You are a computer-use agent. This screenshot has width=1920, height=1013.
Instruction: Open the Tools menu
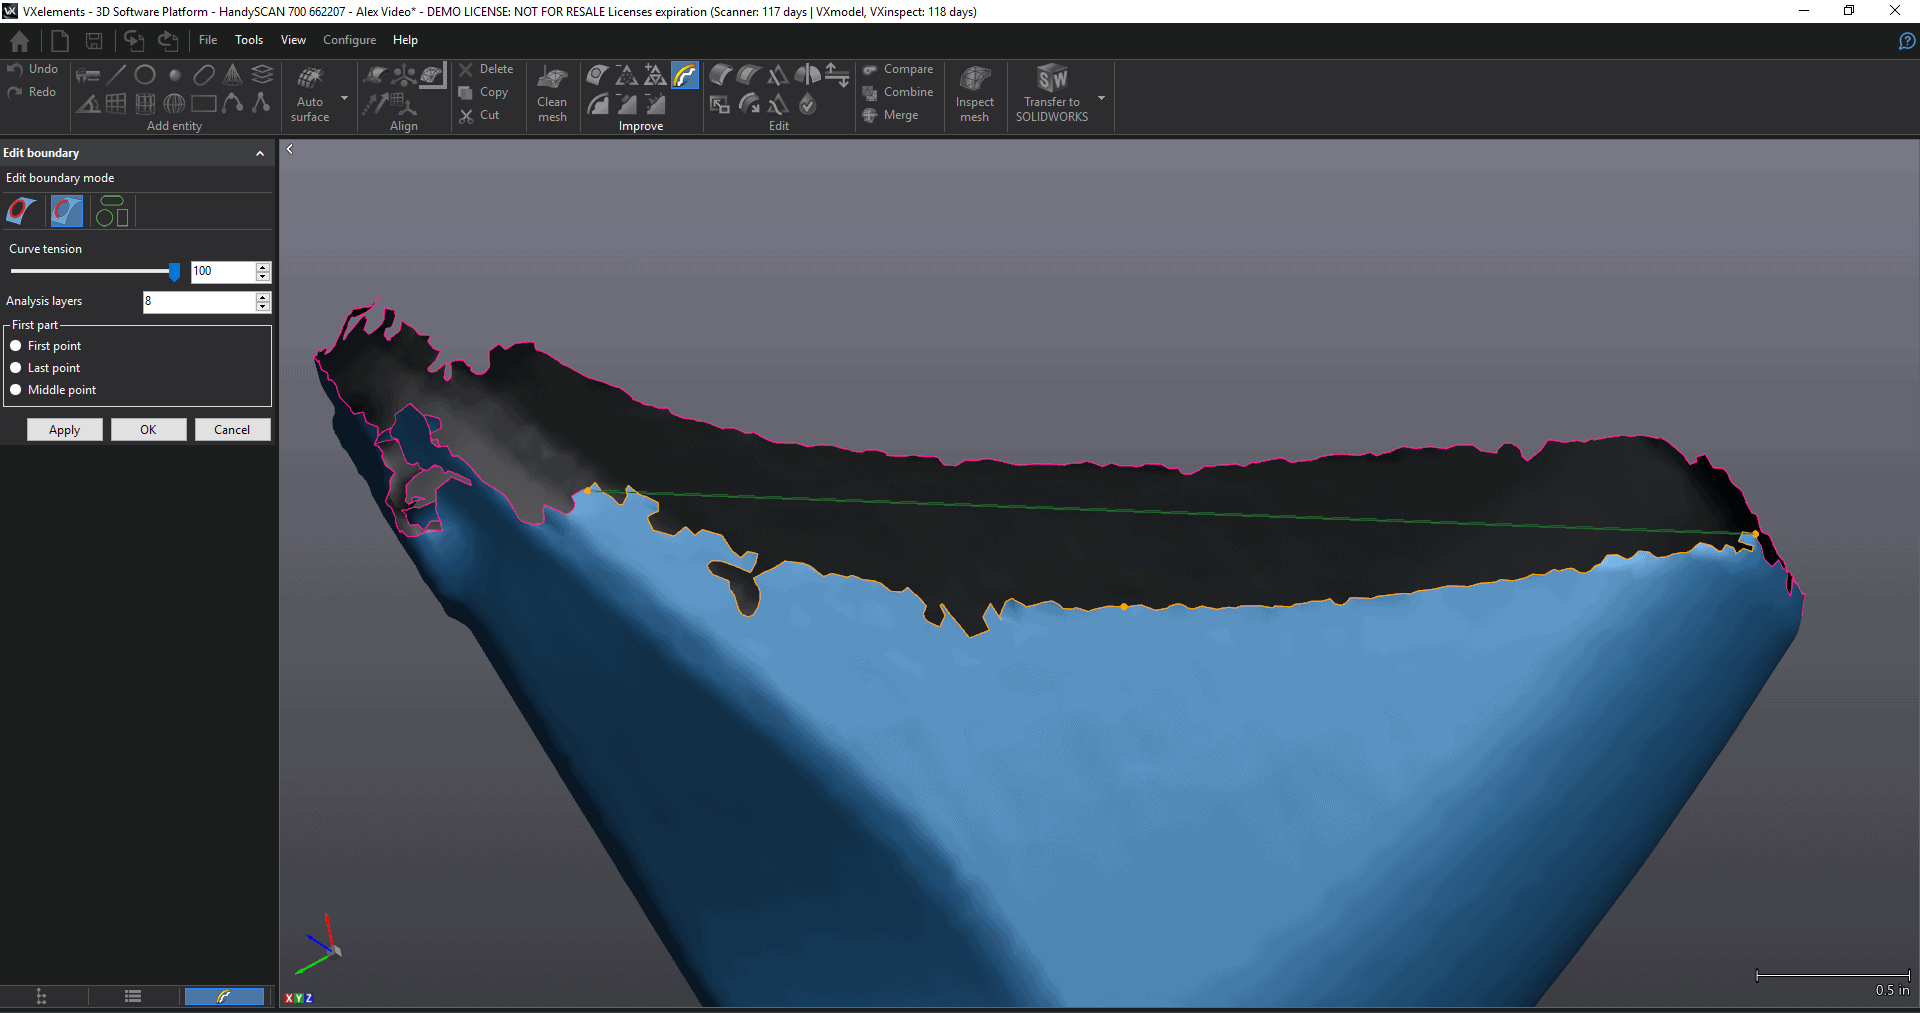(x=249, y=40)
